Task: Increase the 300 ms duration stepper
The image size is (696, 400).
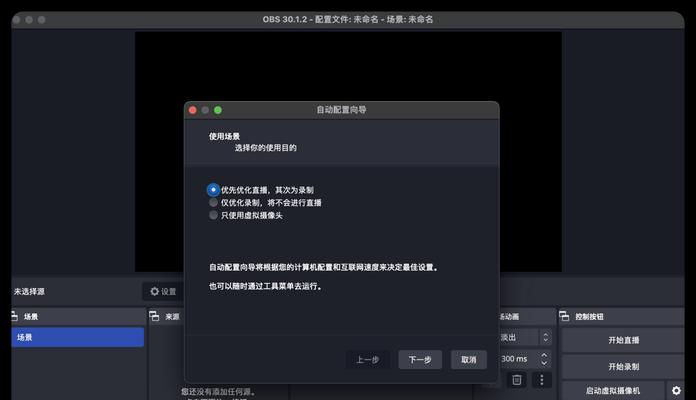Action: [544, 355]
